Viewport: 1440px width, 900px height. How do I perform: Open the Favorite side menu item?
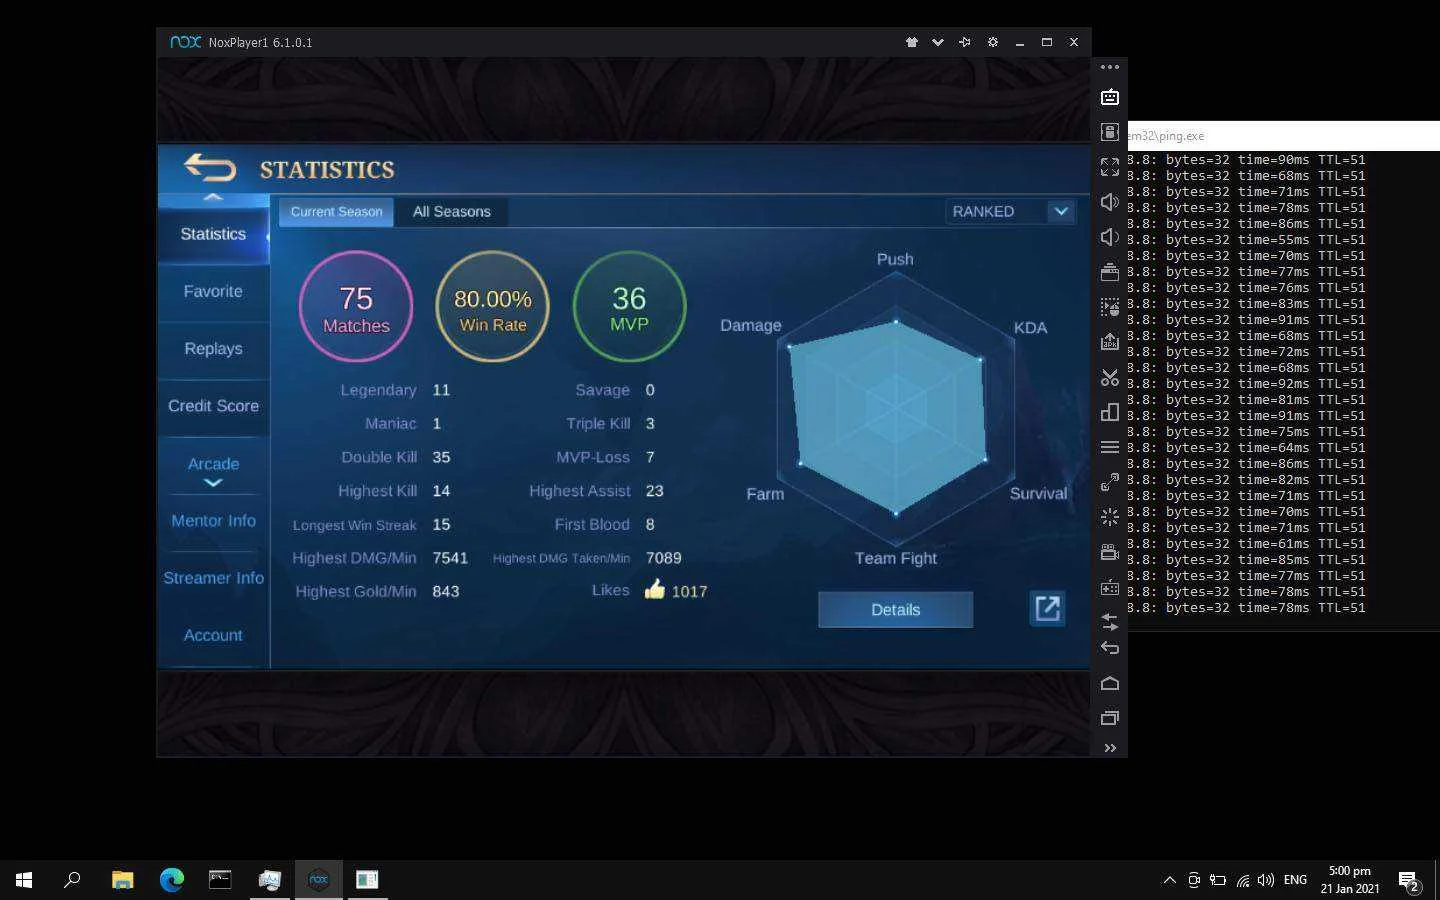[x=213, y=291]
